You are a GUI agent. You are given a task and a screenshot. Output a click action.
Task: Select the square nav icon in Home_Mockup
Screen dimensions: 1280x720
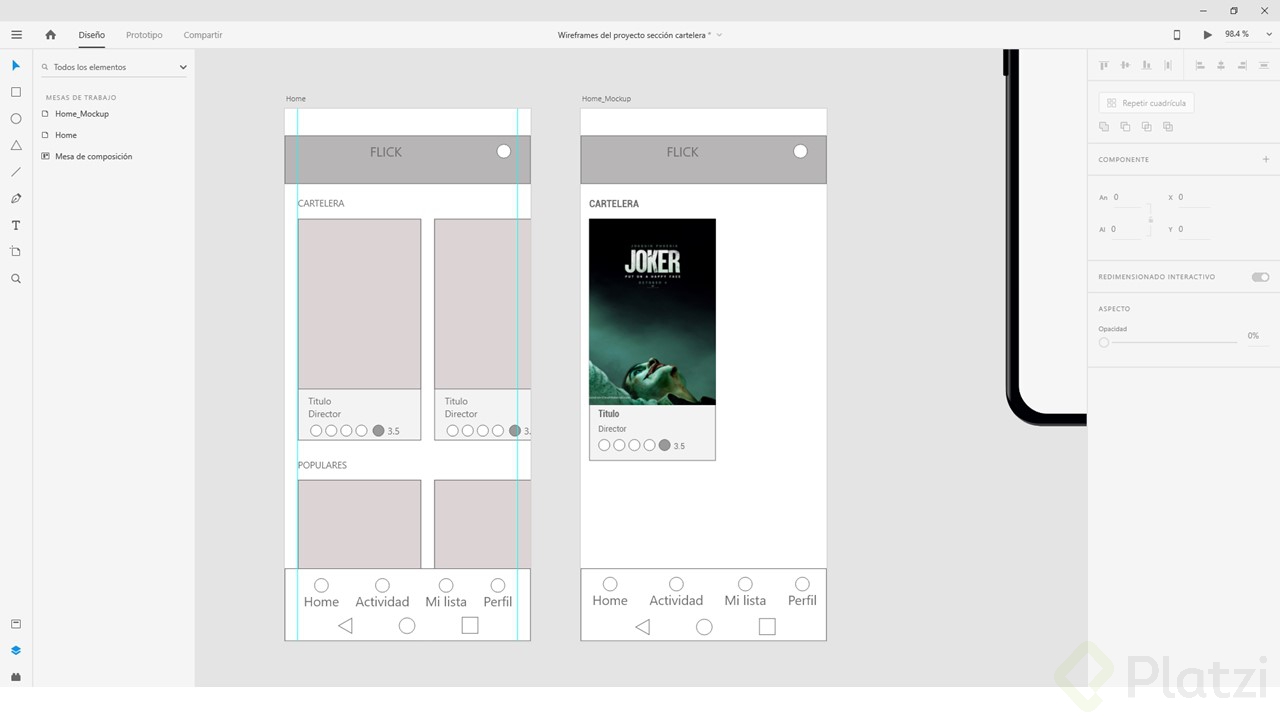(x=767, y=627)
